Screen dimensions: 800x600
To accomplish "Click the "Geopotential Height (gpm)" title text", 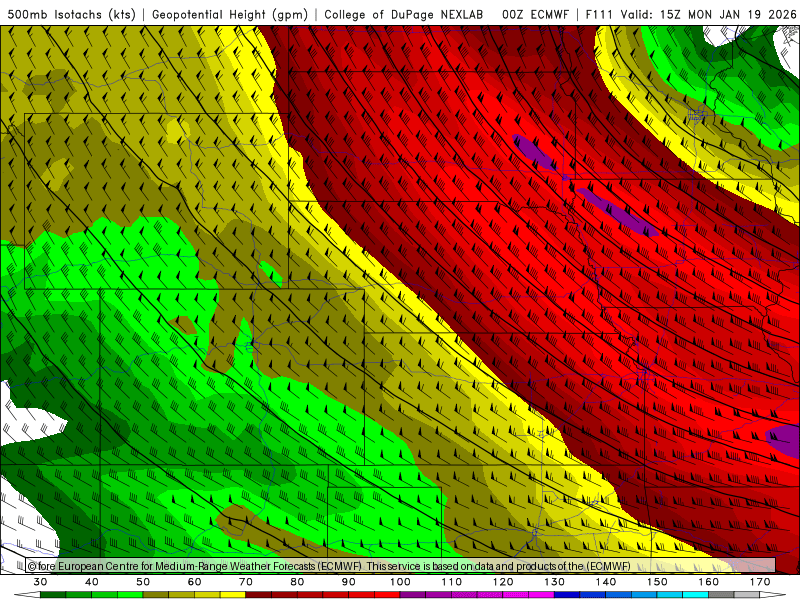I will click(230, 15).
